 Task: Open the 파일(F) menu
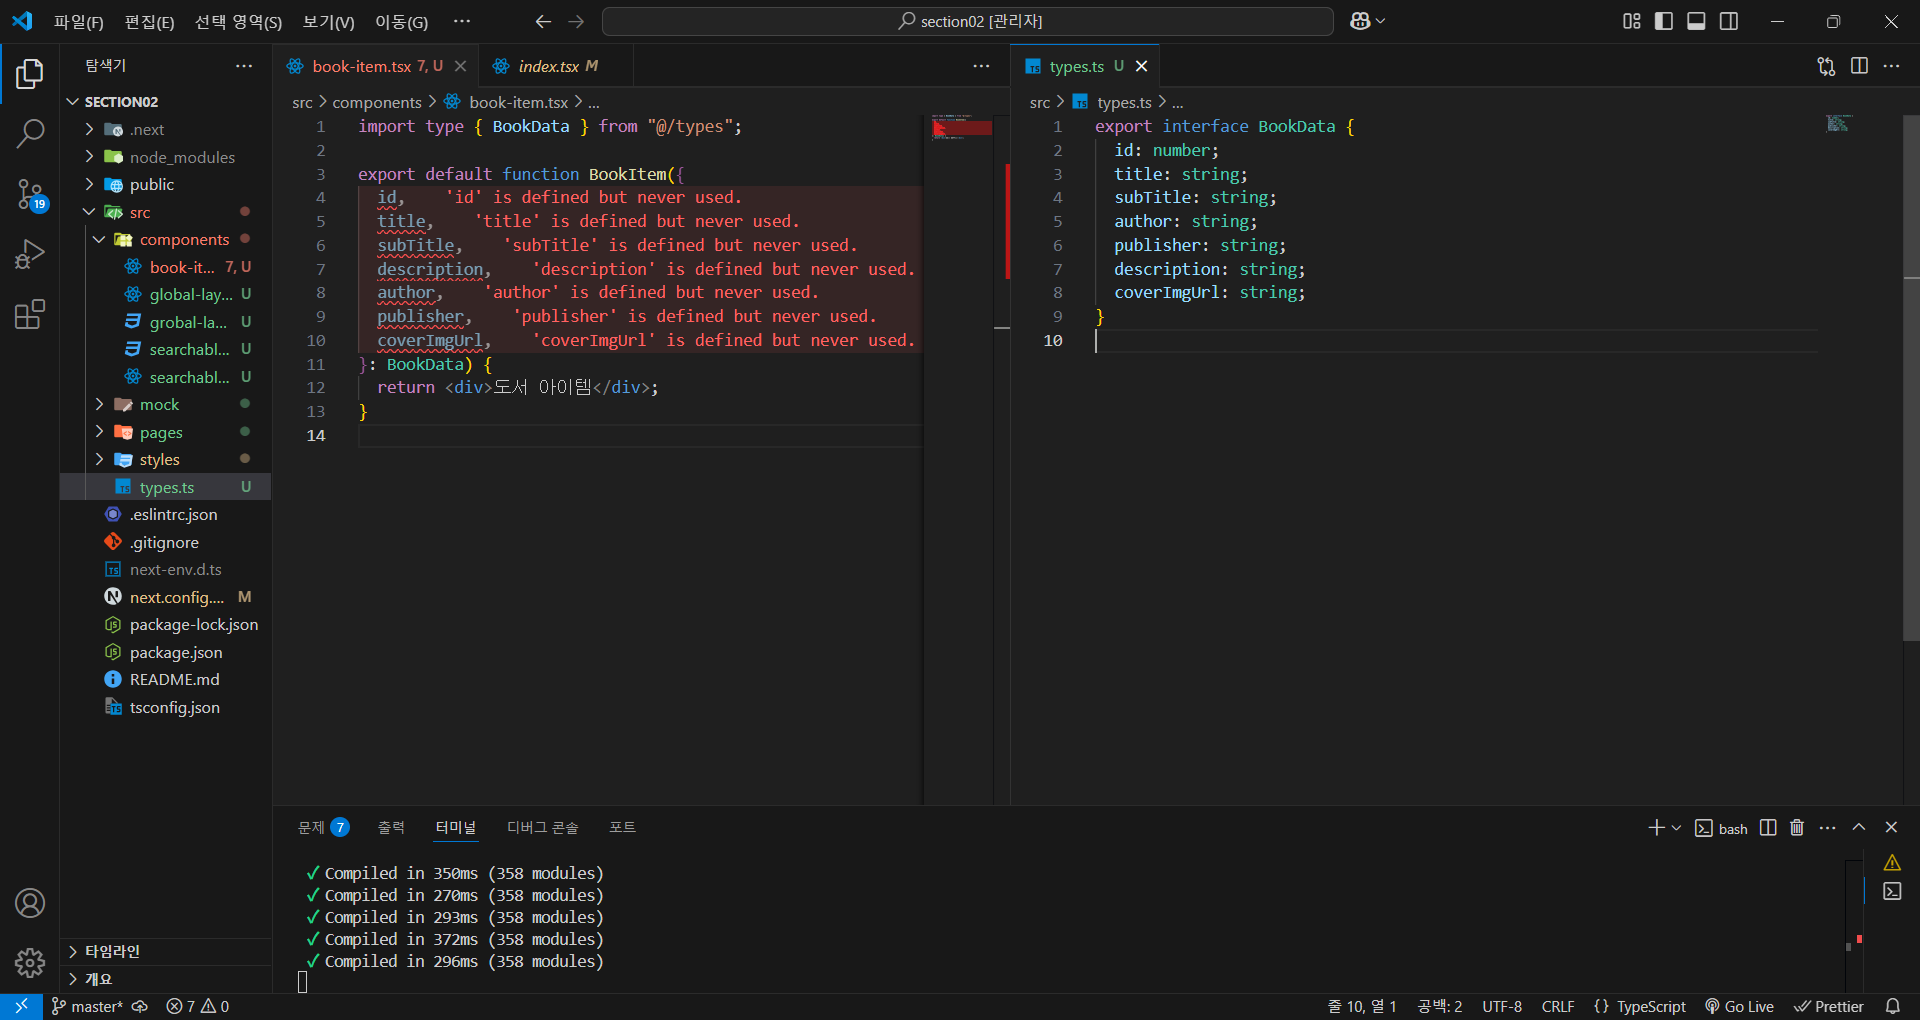[78, 22]
